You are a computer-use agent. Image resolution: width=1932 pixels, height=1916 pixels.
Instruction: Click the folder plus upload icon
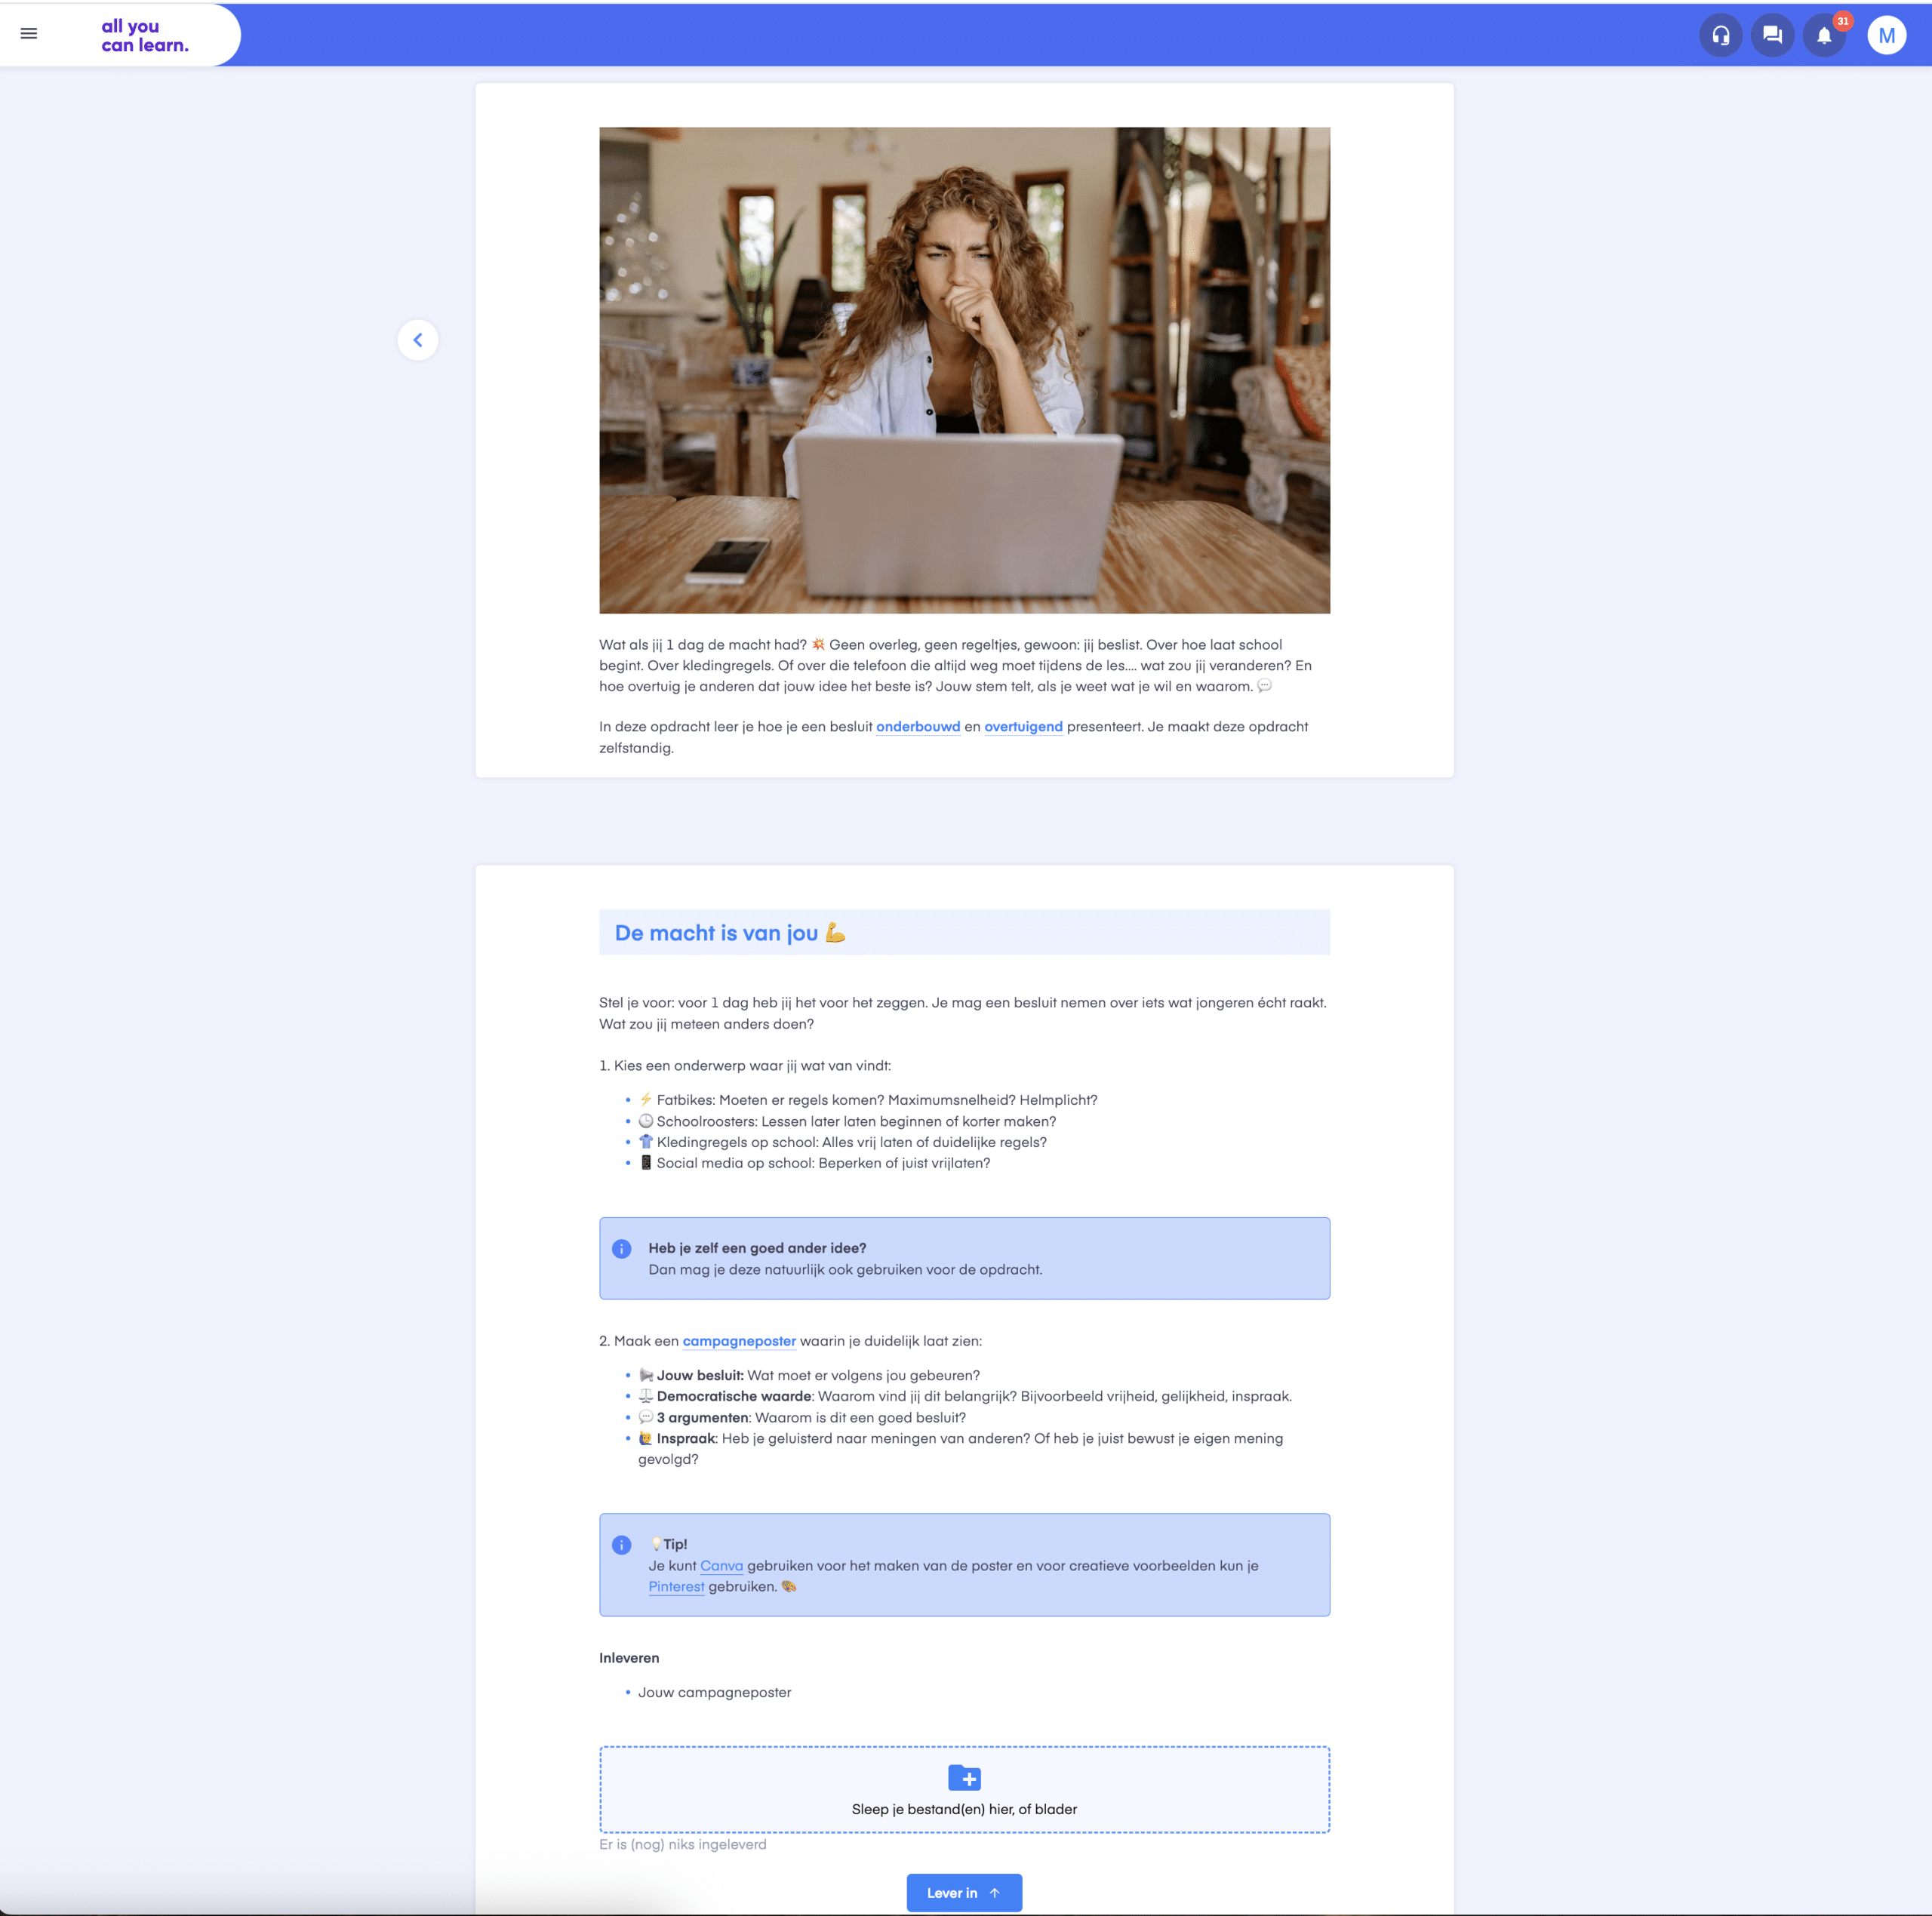point(964,1777)
